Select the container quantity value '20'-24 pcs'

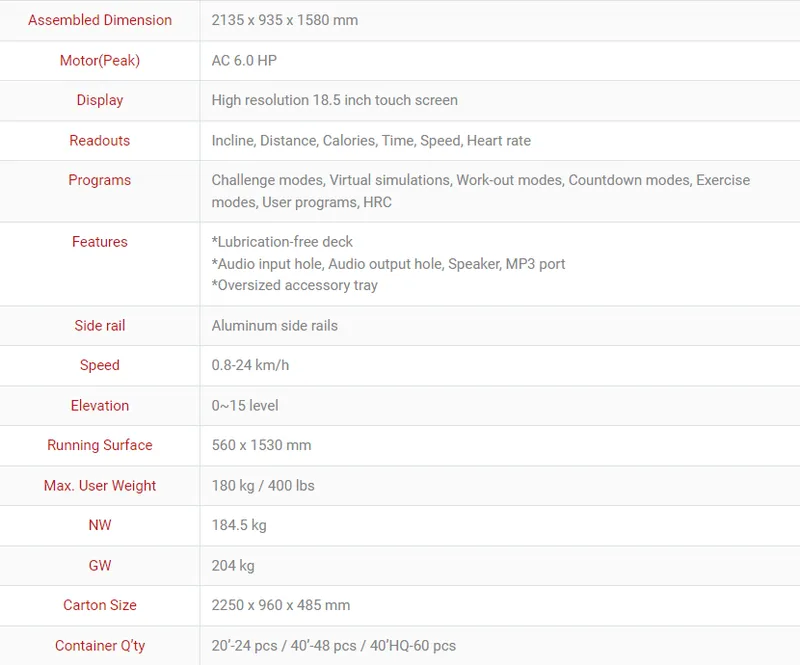point(334,646)
